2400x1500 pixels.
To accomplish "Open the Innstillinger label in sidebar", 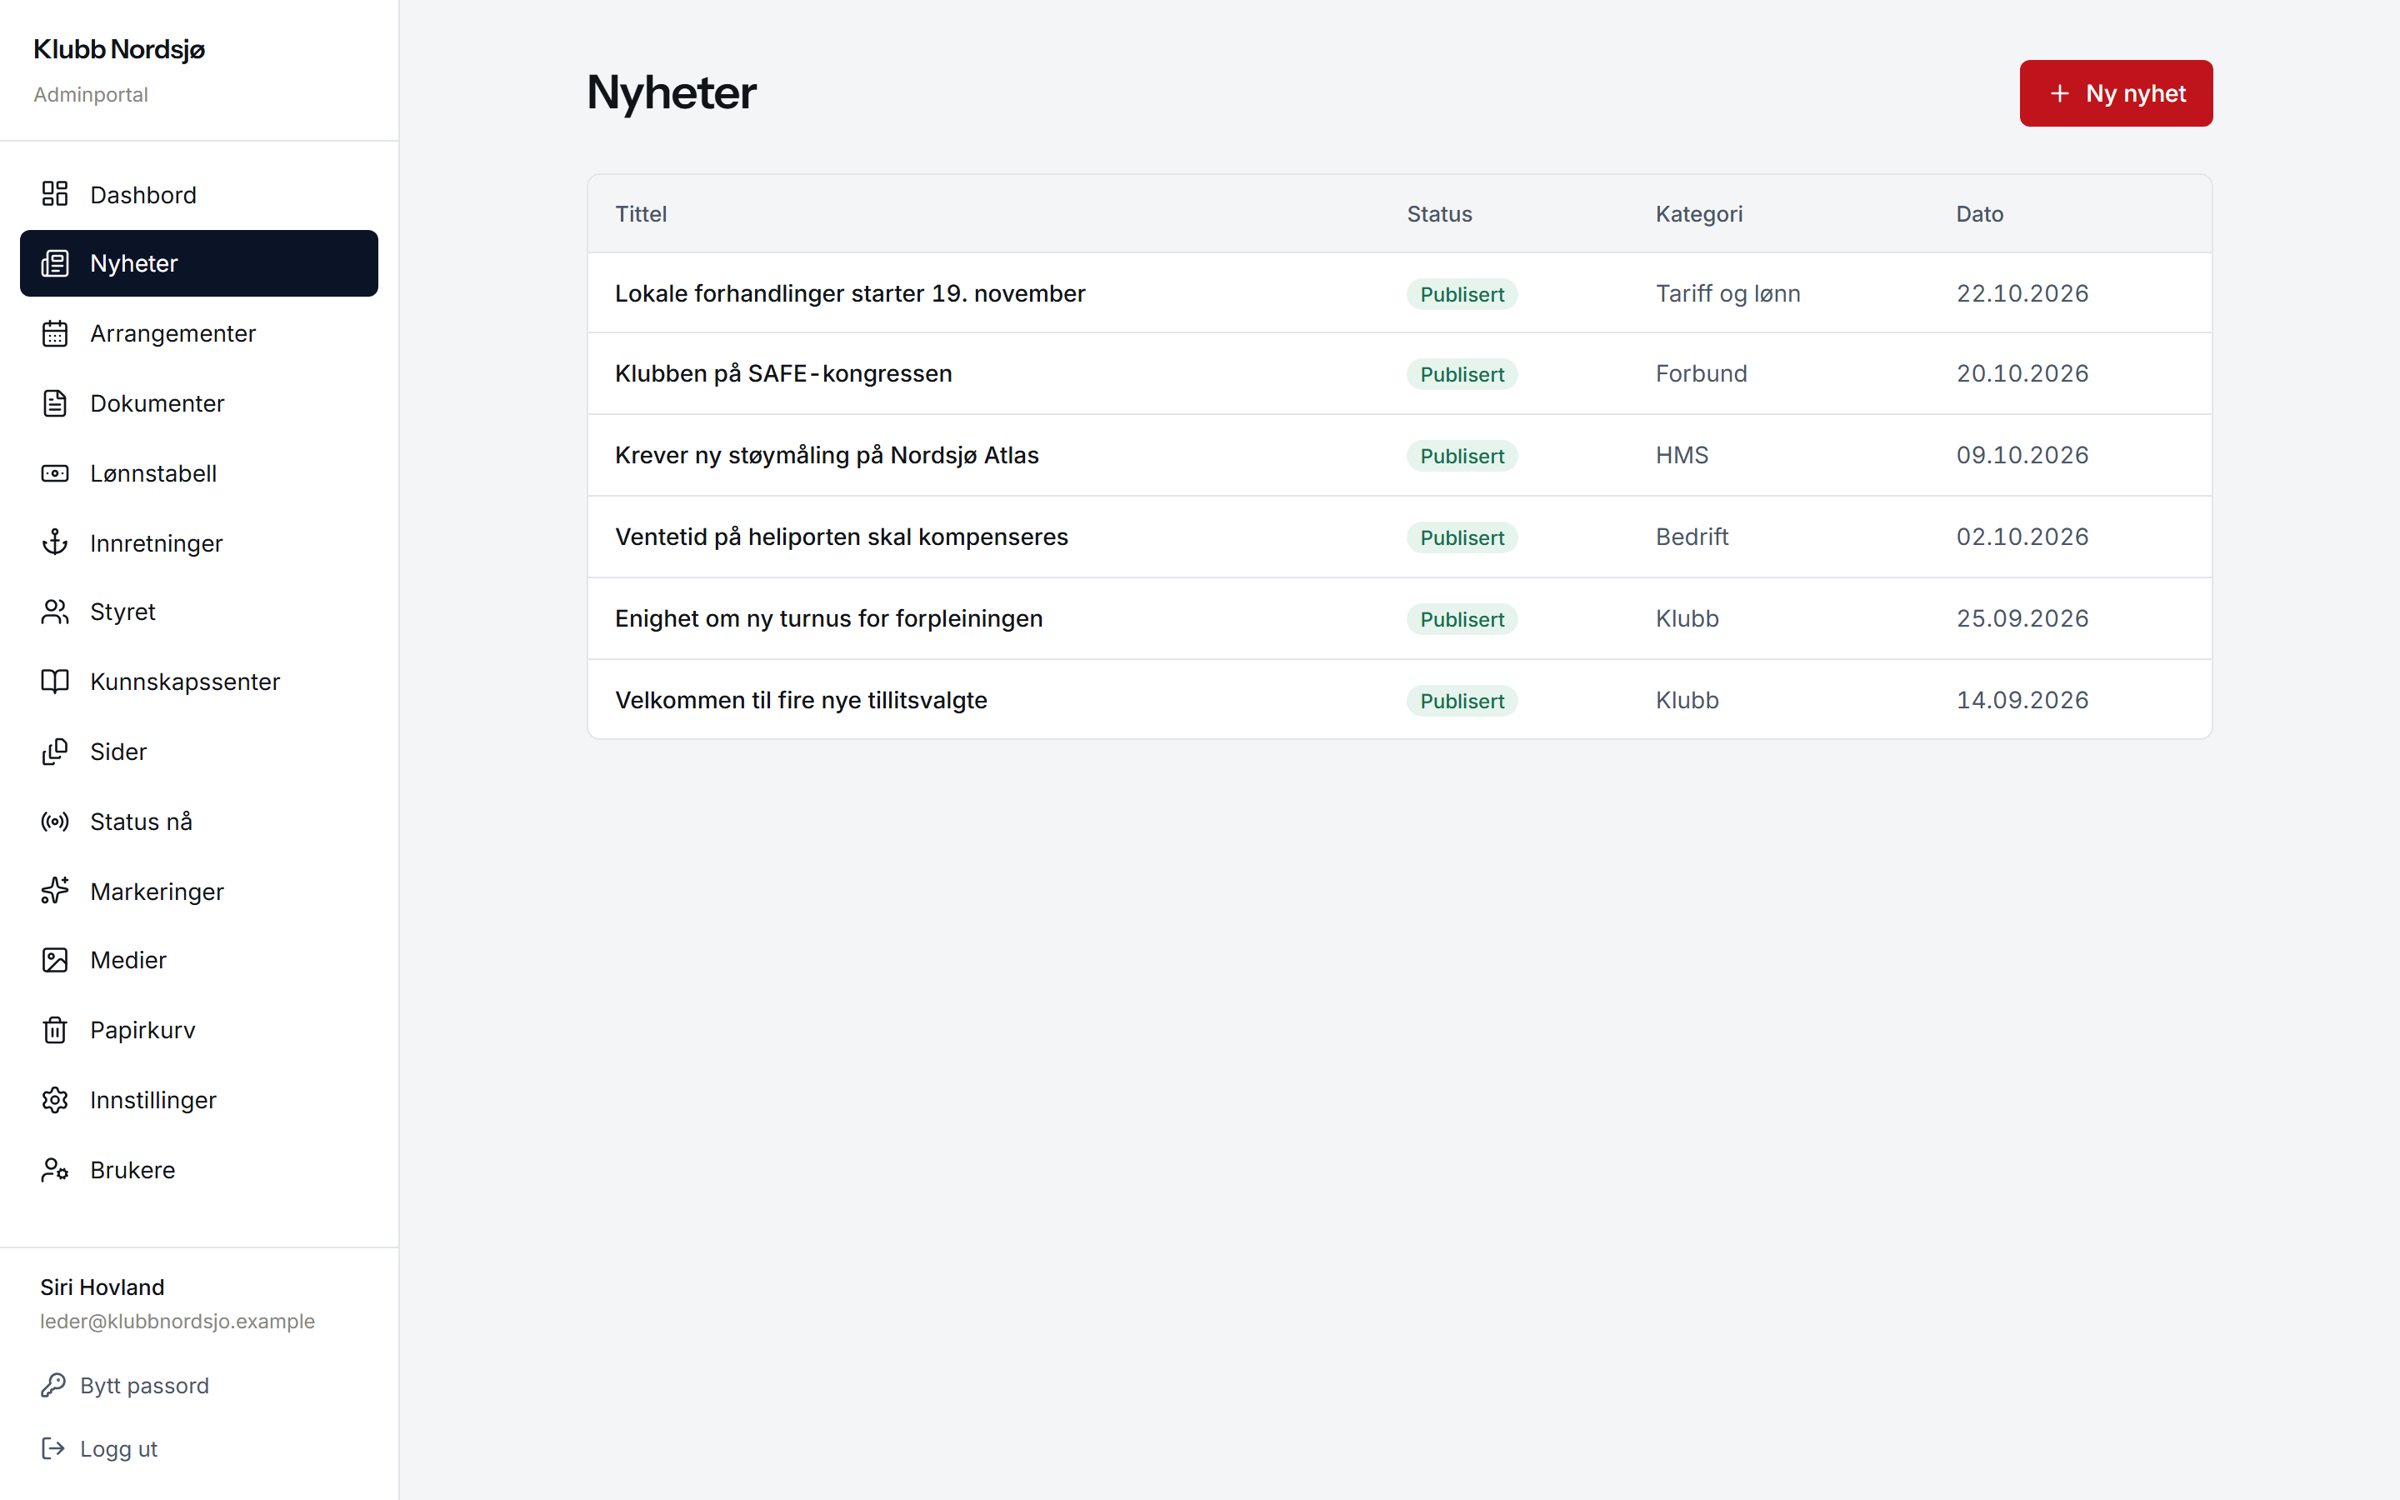I will (153, 1100).
